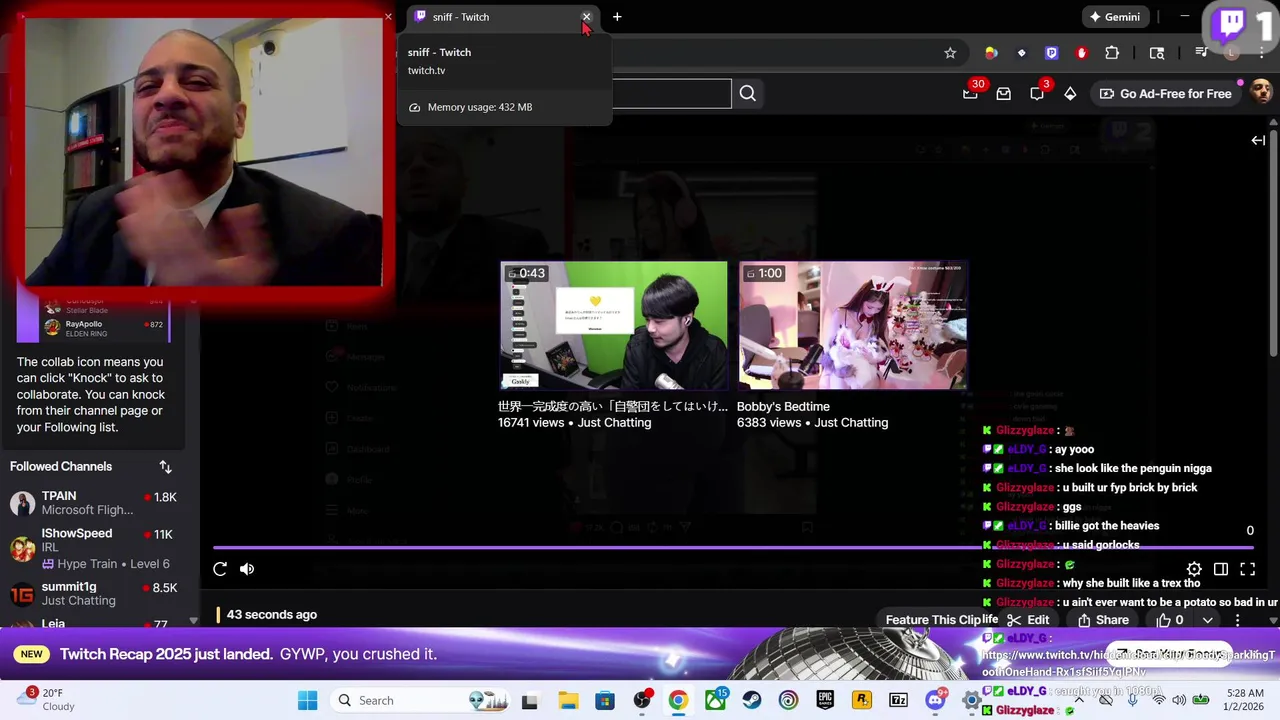Select the sniff - Twitch browser tab
1280x720 pixels.
[503, 17]
